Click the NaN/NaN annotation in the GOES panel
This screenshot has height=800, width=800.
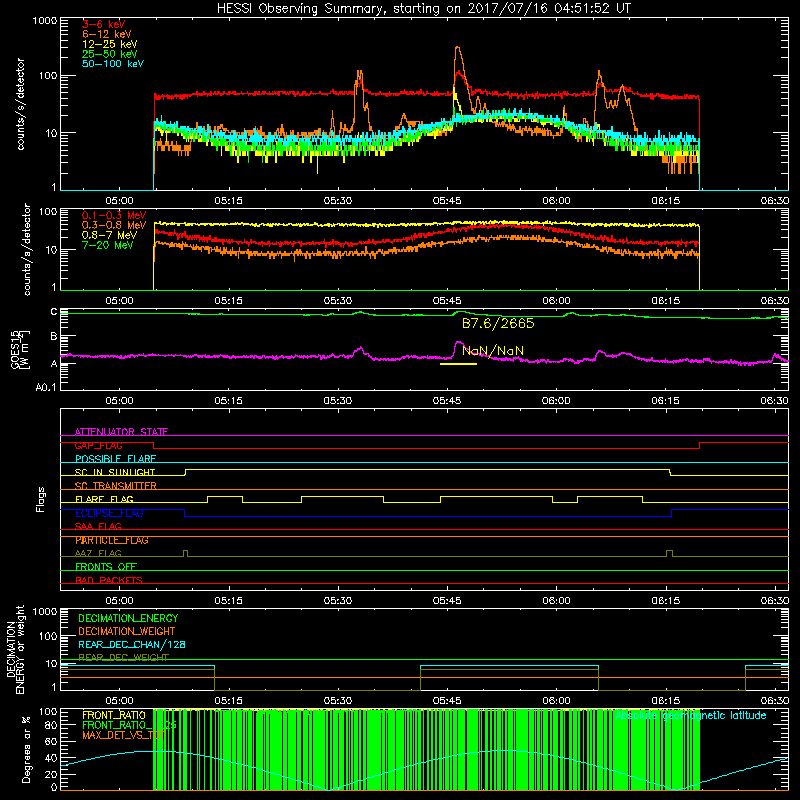(x=493, y=351)
